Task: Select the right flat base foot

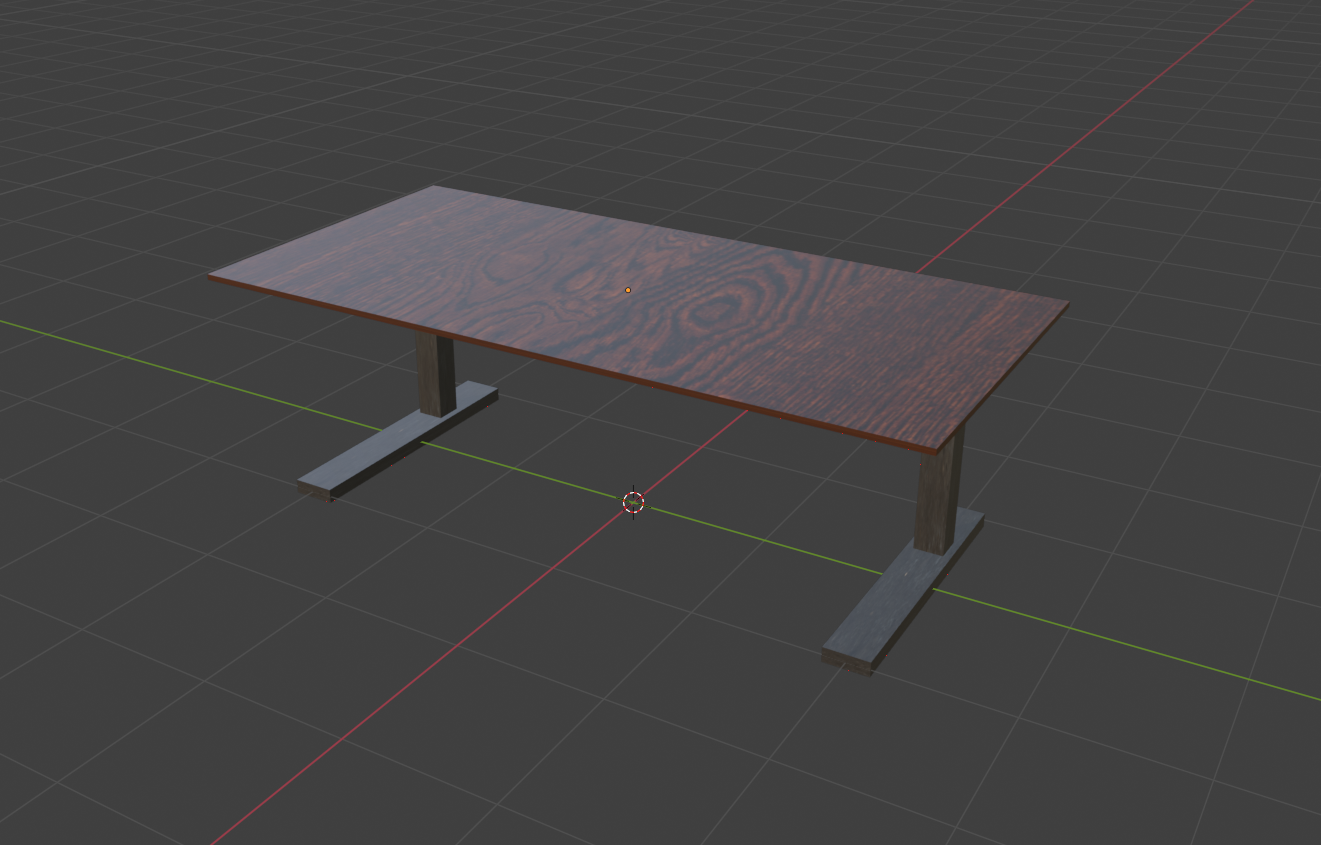Action: [x=903, y=592]
